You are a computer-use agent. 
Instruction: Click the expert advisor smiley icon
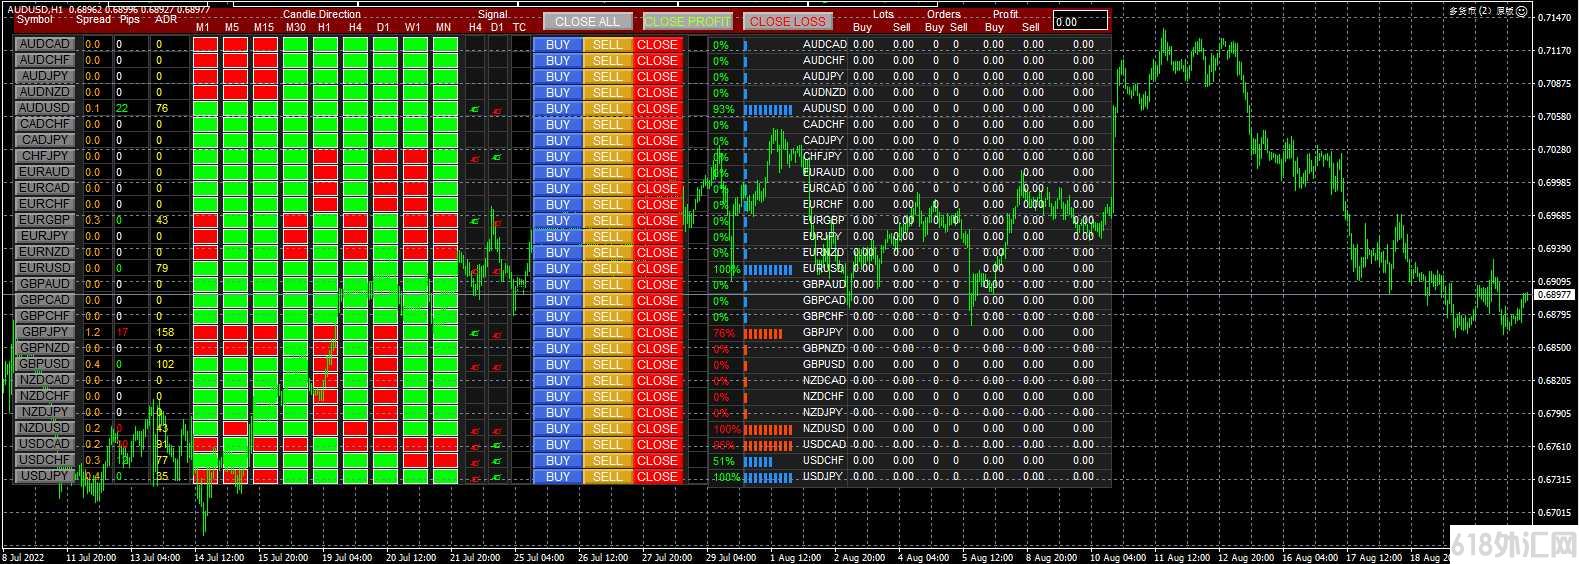pos(1521,11)
